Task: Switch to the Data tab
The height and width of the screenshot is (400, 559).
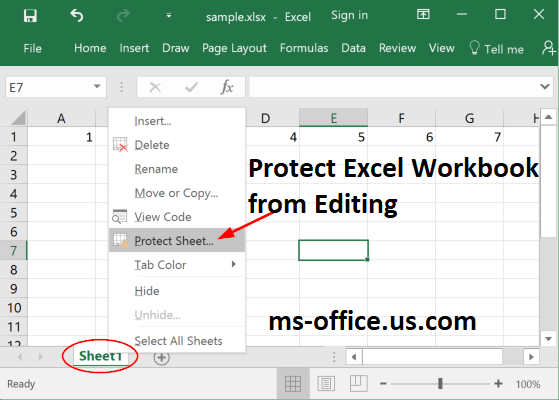Action: tap(353, 48)
